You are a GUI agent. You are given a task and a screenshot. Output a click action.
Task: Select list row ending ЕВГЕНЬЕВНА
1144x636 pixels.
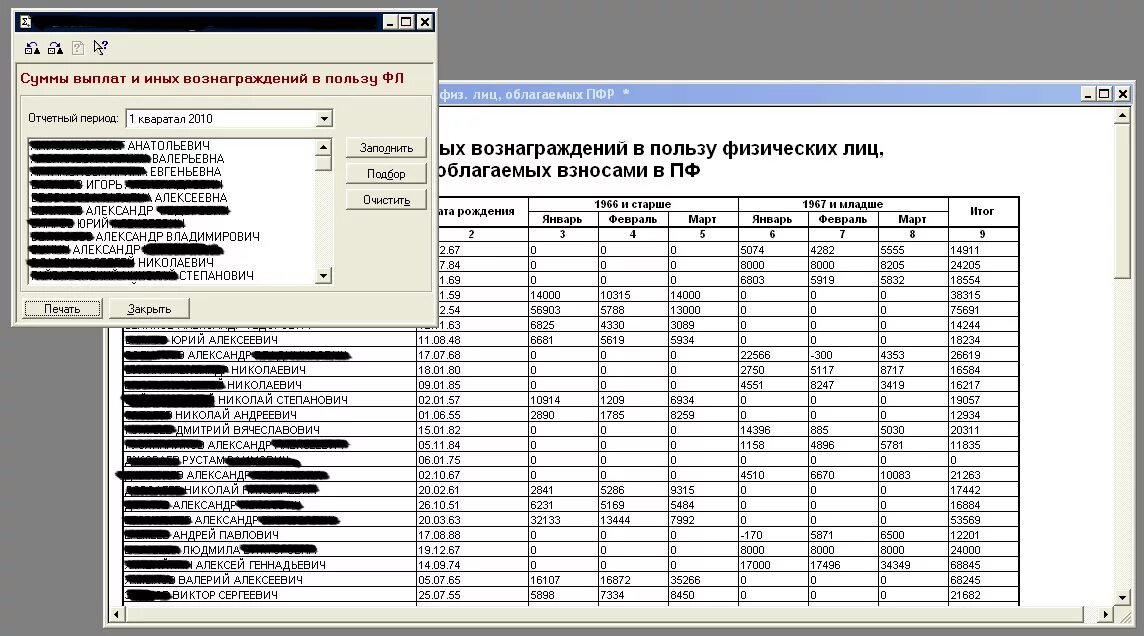[172, 172]
